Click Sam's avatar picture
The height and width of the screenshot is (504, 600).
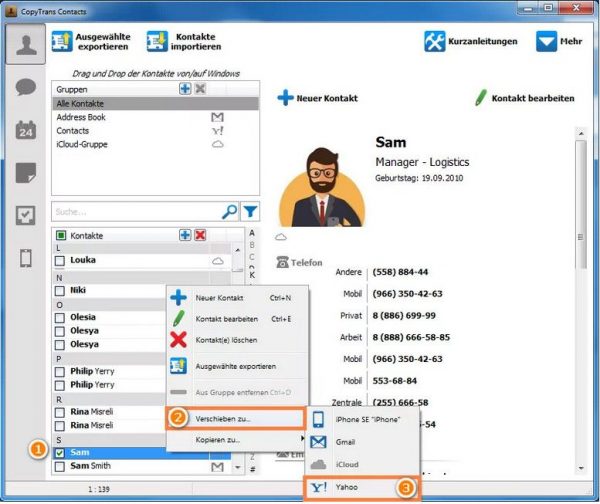[x=322, y=187]
